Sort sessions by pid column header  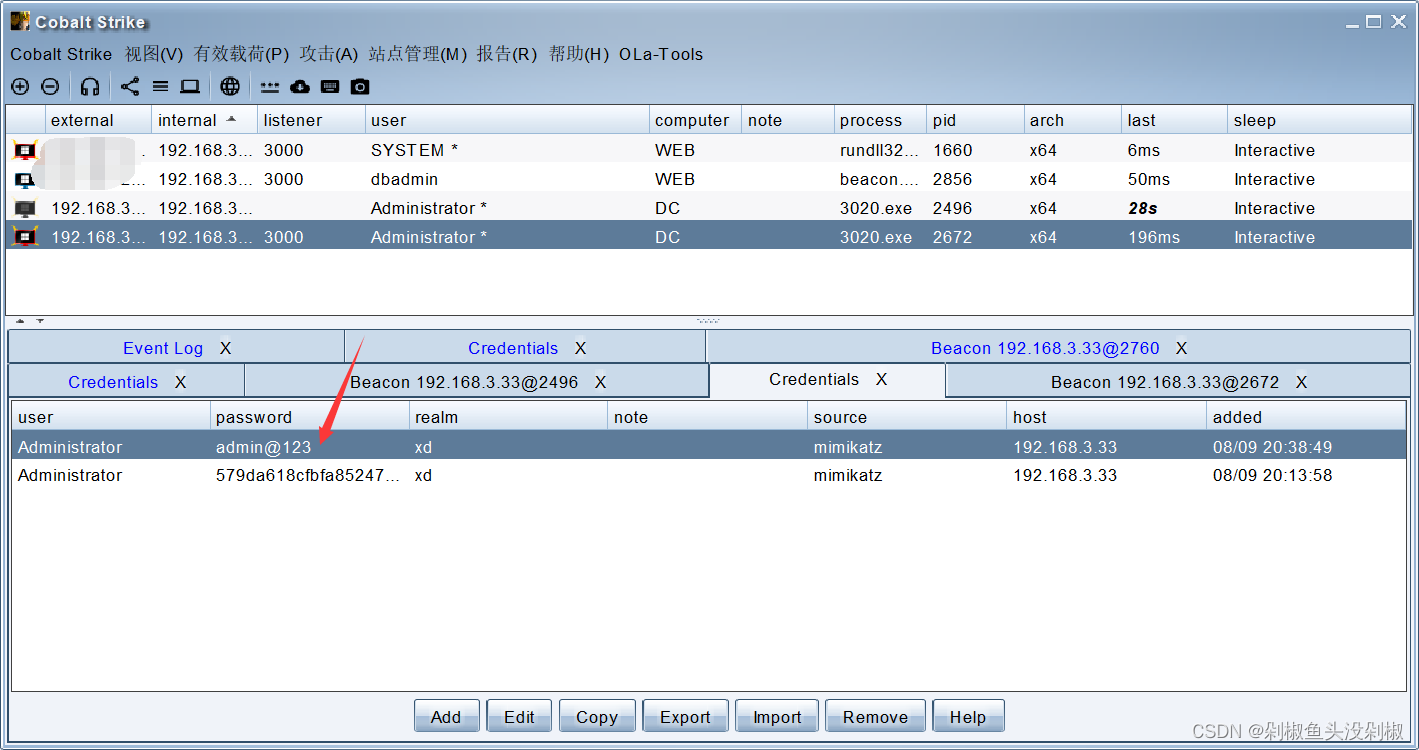click(975, 120)
